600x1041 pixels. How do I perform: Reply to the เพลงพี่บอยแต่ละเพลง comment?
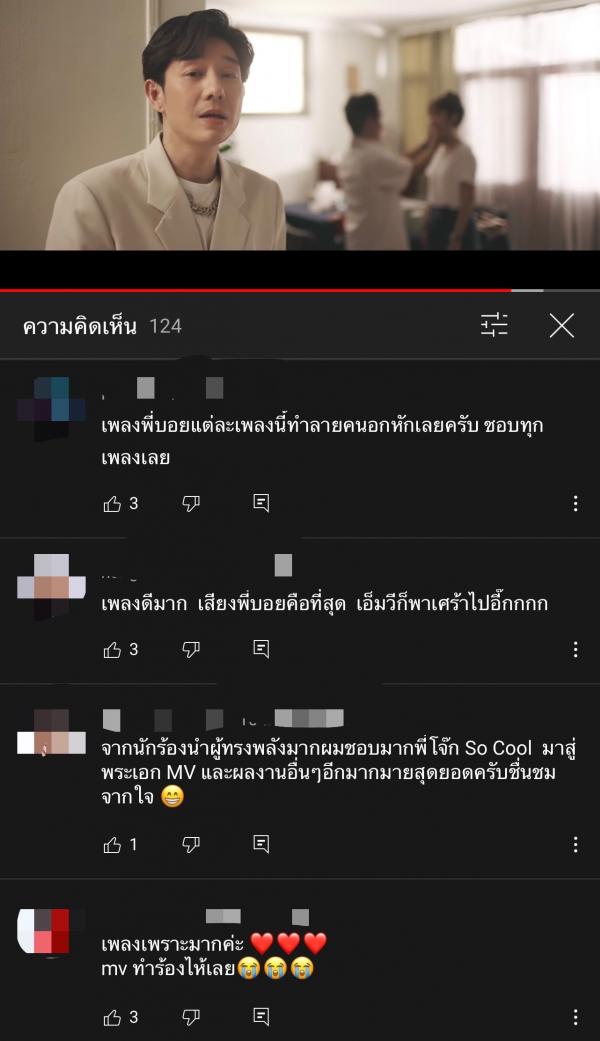pyautogui.click(x=262, y=503)
